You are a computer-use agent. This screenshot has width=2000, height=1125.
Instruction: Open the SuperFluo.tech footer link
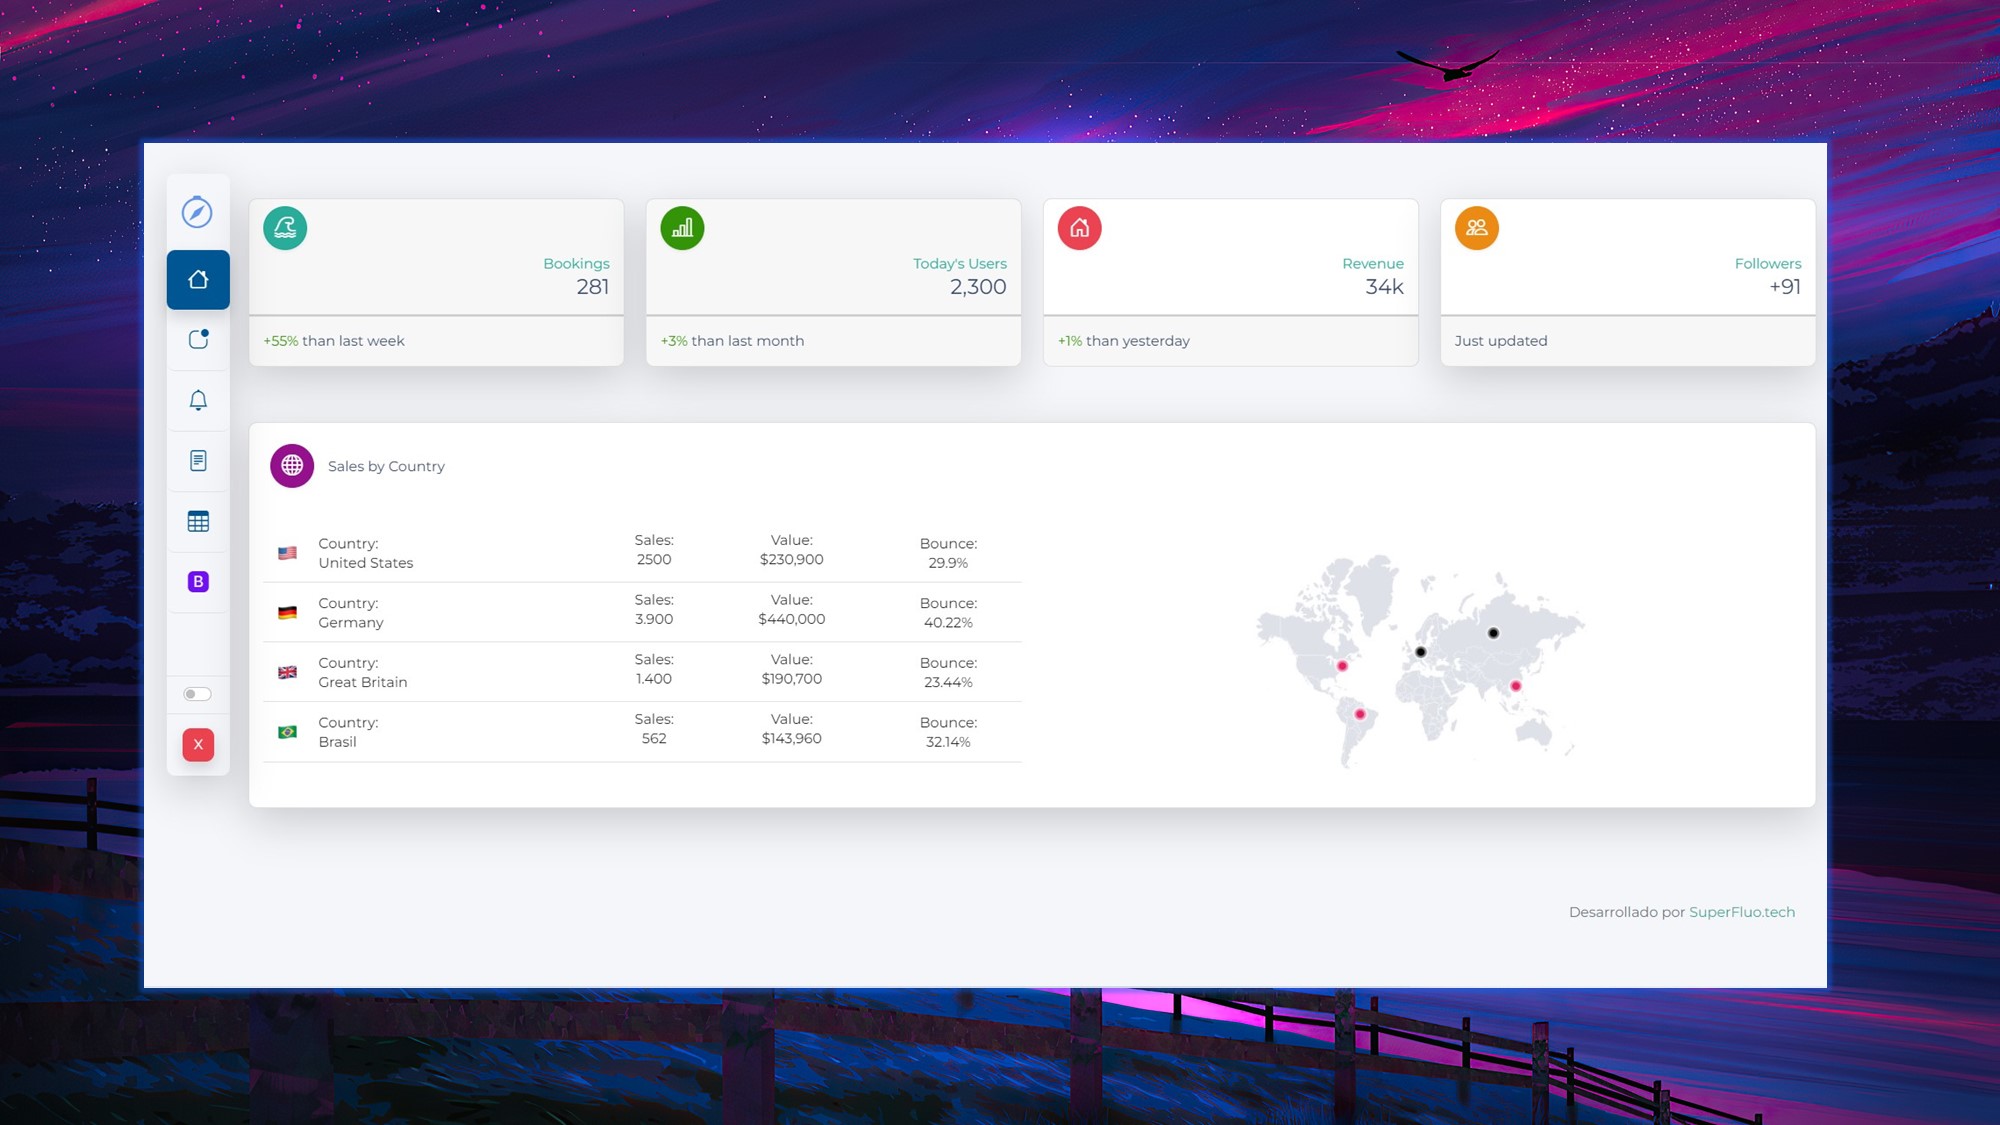point(1741,912)
